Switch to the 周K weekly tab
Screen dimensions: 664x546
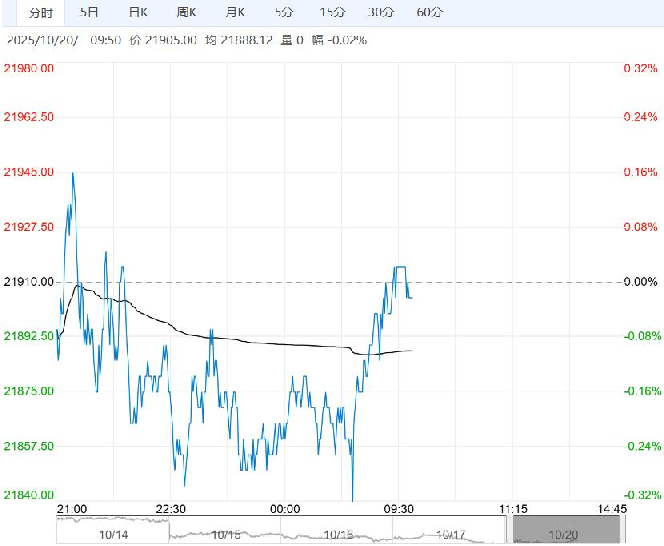click(186, 13)
